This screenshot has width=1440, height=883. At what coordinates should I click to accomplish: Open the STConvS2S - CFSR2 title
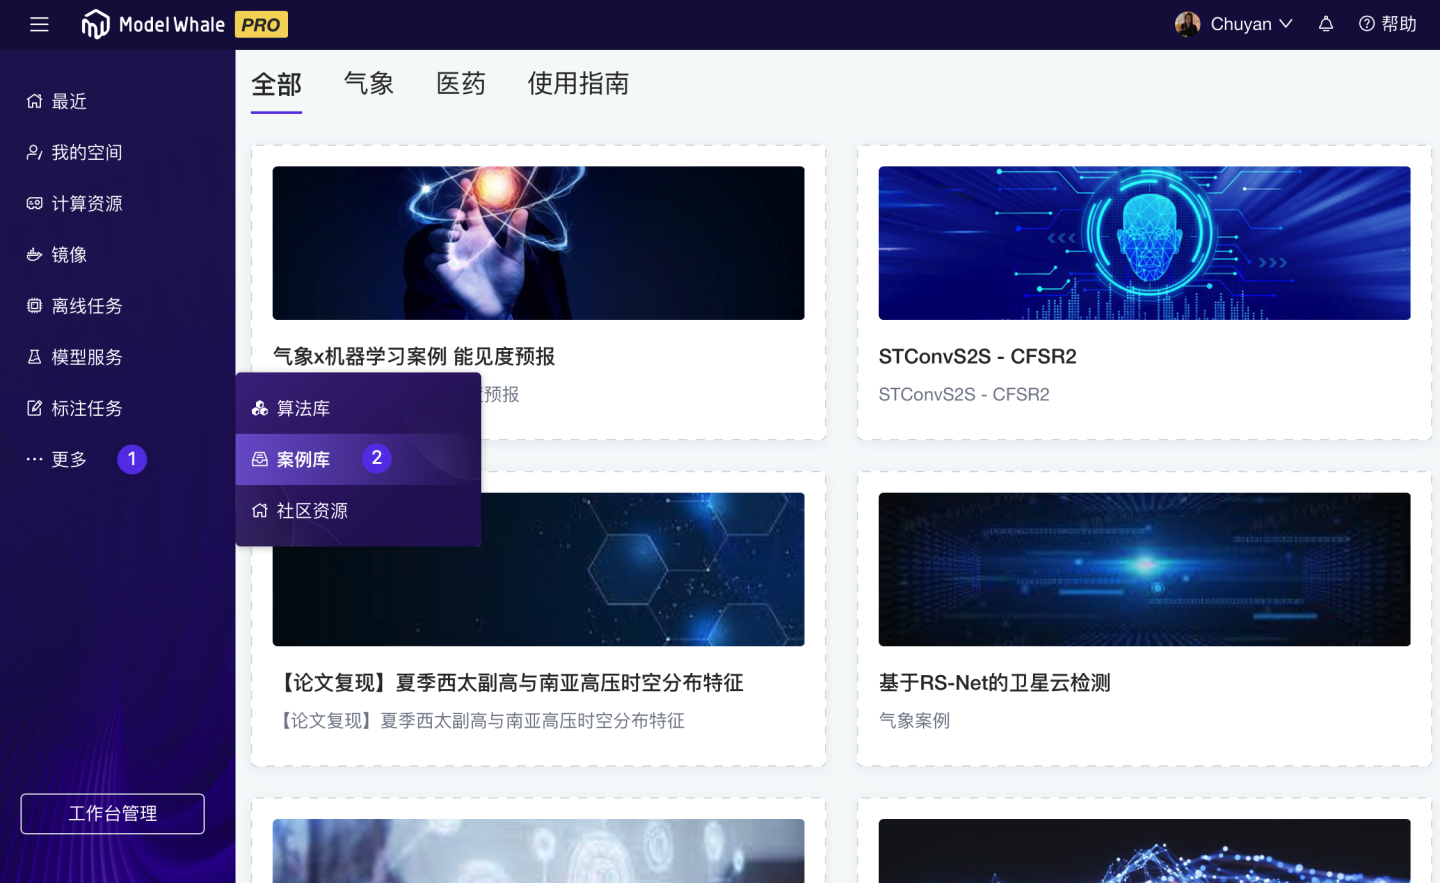[x=977, y=356]
